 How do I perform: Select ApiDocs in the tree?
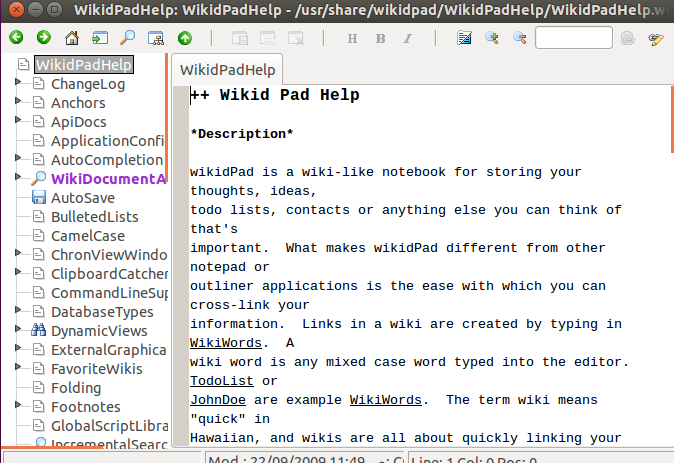coord(79,122)
